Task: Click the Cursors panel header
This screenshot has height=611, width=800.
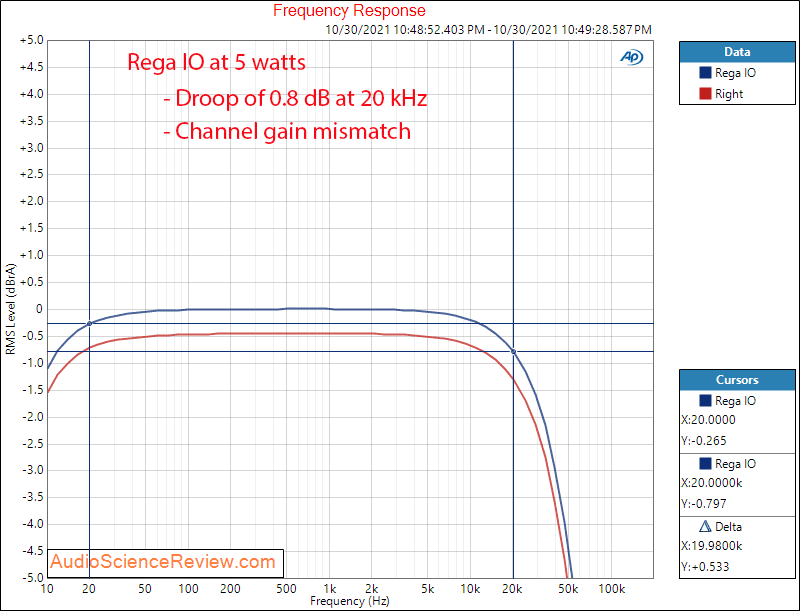Action: [x=737, y=380]
